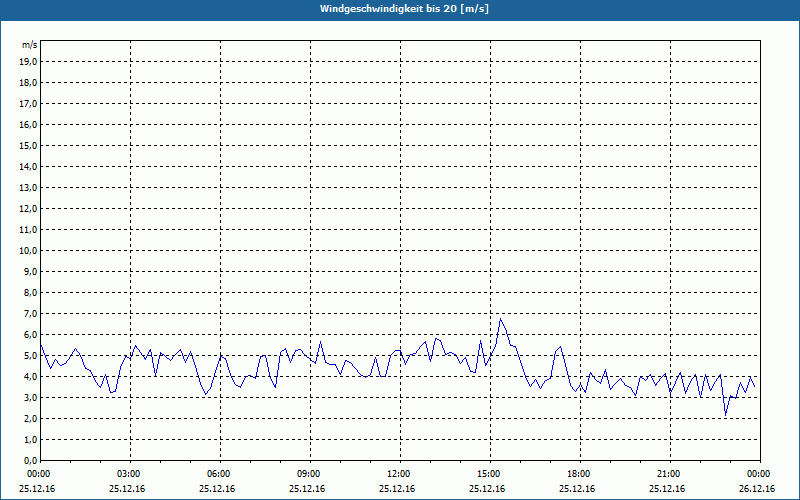Select the 2,0 y-axis label
This screenshot has height=500, width=800.
[x=30, y=419]
